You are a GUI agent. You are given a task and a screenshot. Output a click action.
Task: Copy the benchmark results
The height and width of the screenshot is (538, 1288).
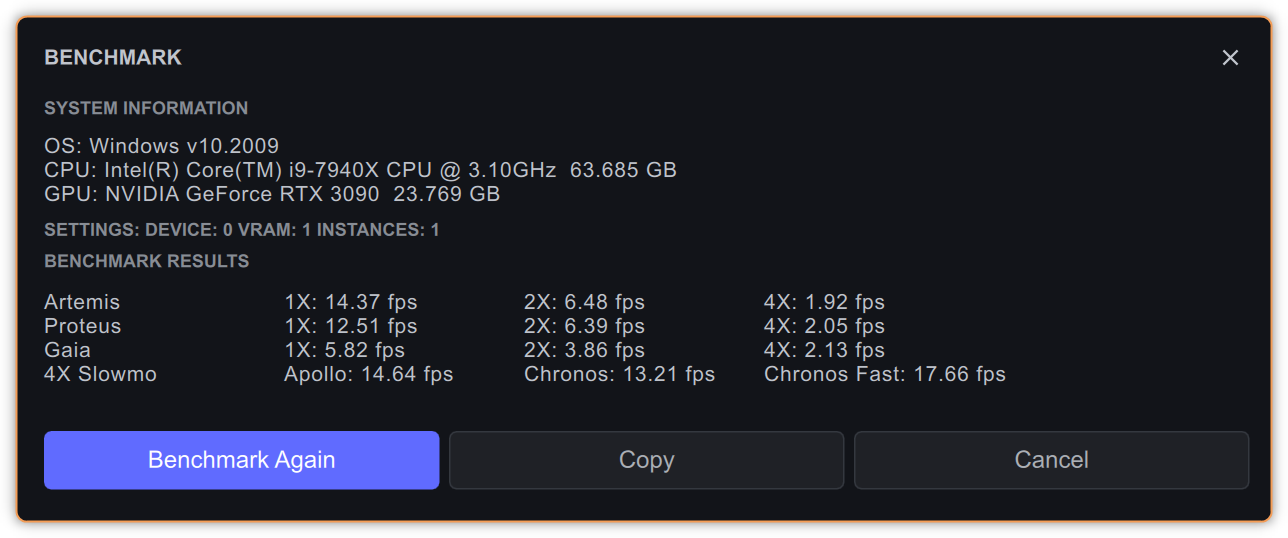coord(646,460)
